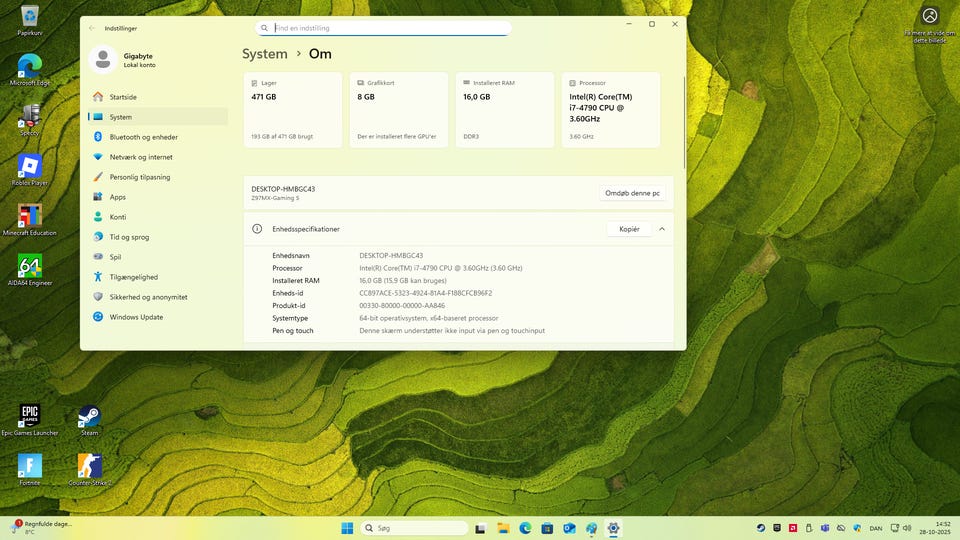Select the Fortnite desktop shortcut

tap(30, 466)
